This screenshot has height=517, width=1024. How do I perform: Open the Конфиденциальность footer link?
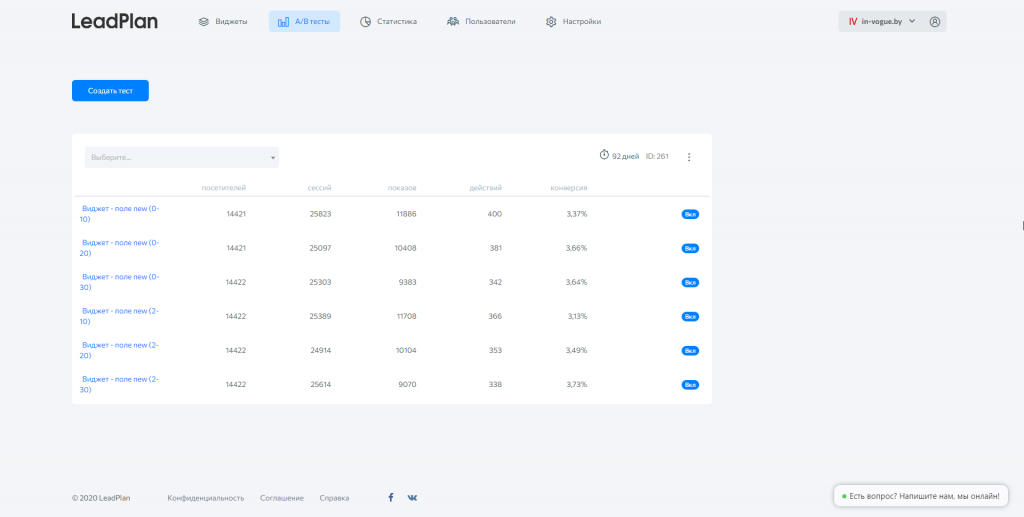[206, 497]
